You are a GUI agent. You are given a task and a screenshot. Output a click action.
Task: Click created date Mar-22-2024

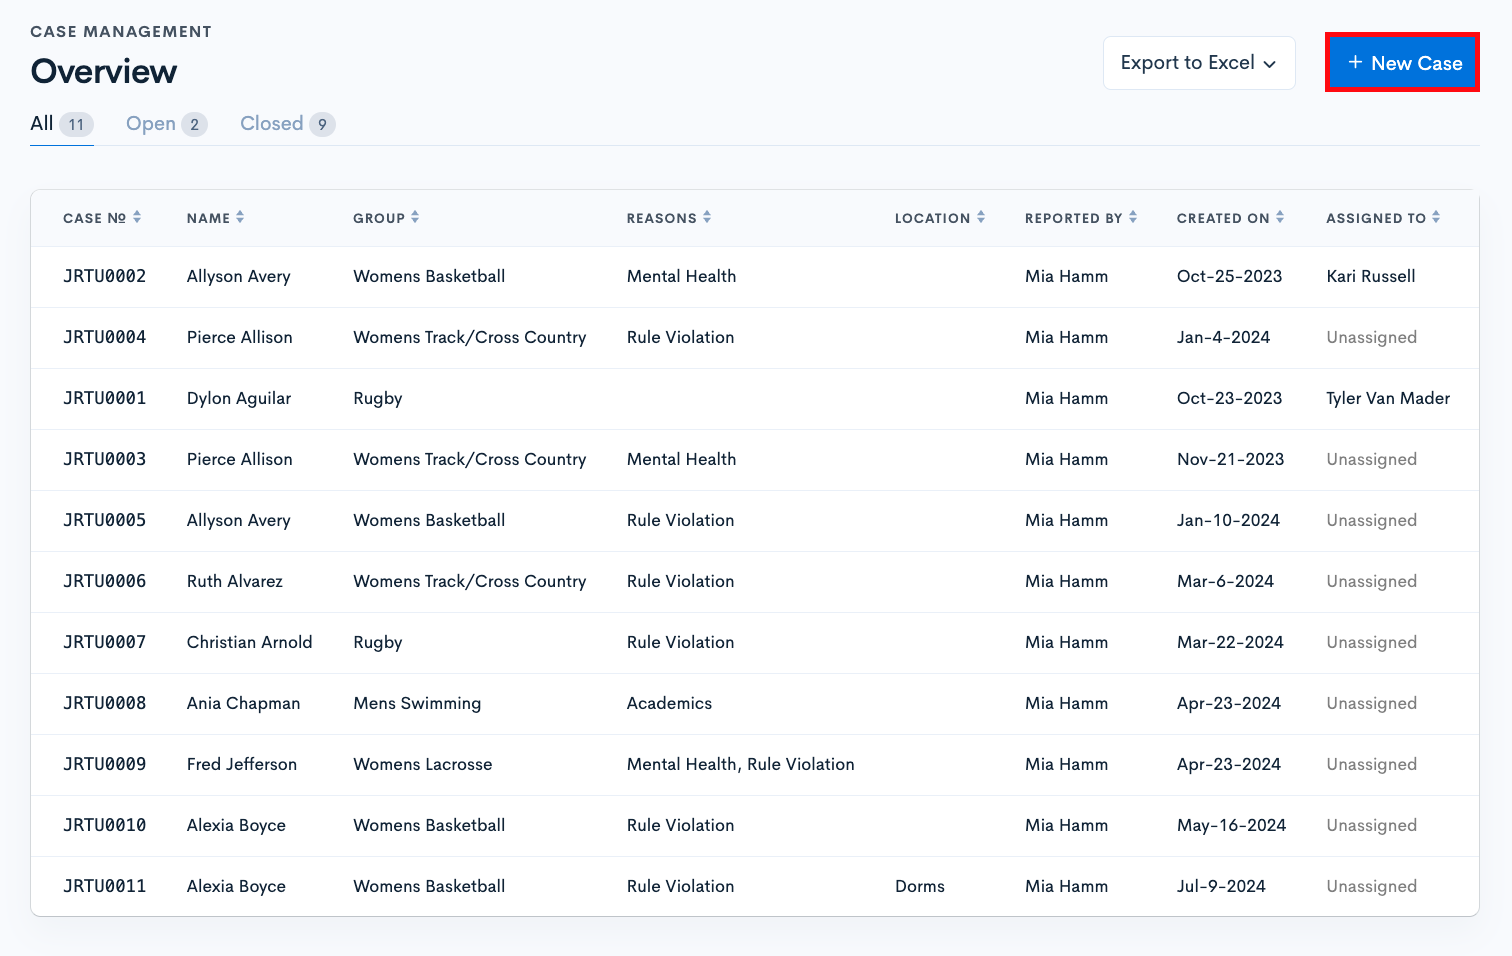tap(1230, 642)
